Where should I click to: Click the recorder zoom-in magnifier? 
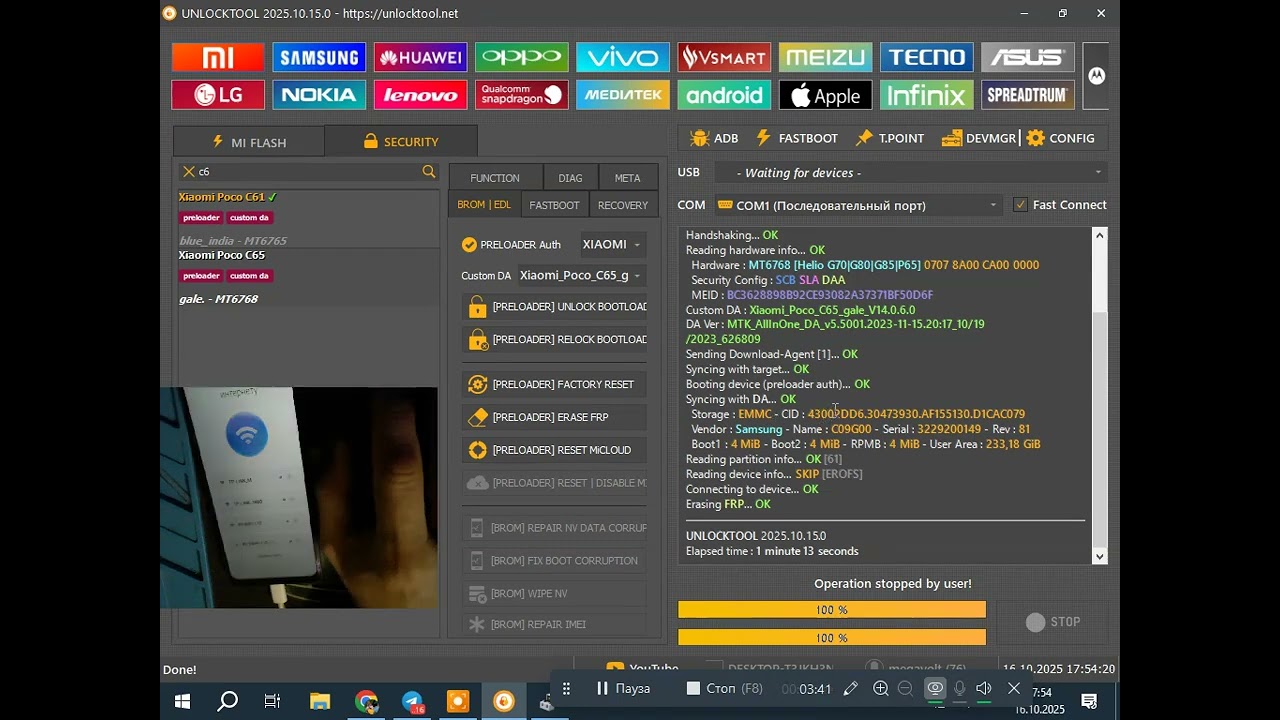pos(880,688)
